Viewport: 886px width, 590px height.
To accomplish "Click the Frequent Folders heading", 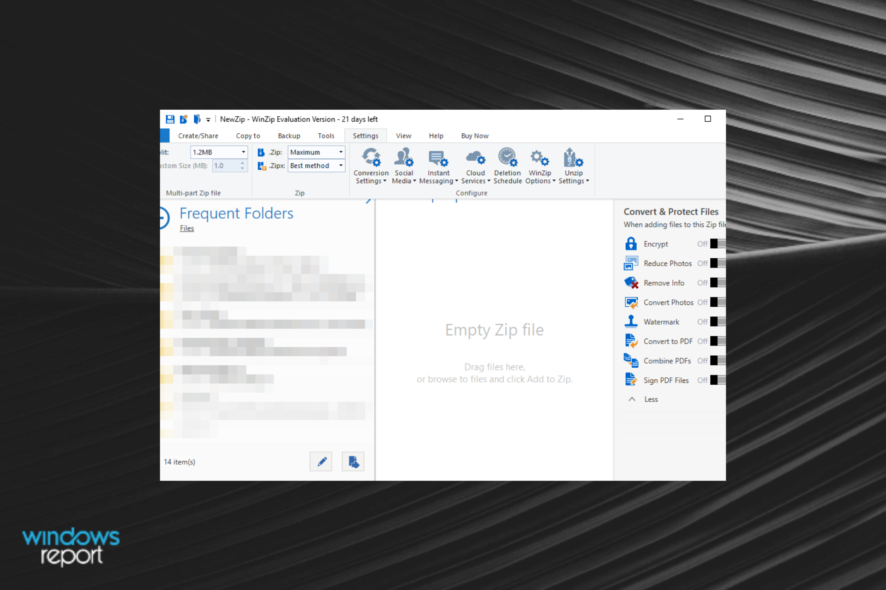I will pos(236,214).
